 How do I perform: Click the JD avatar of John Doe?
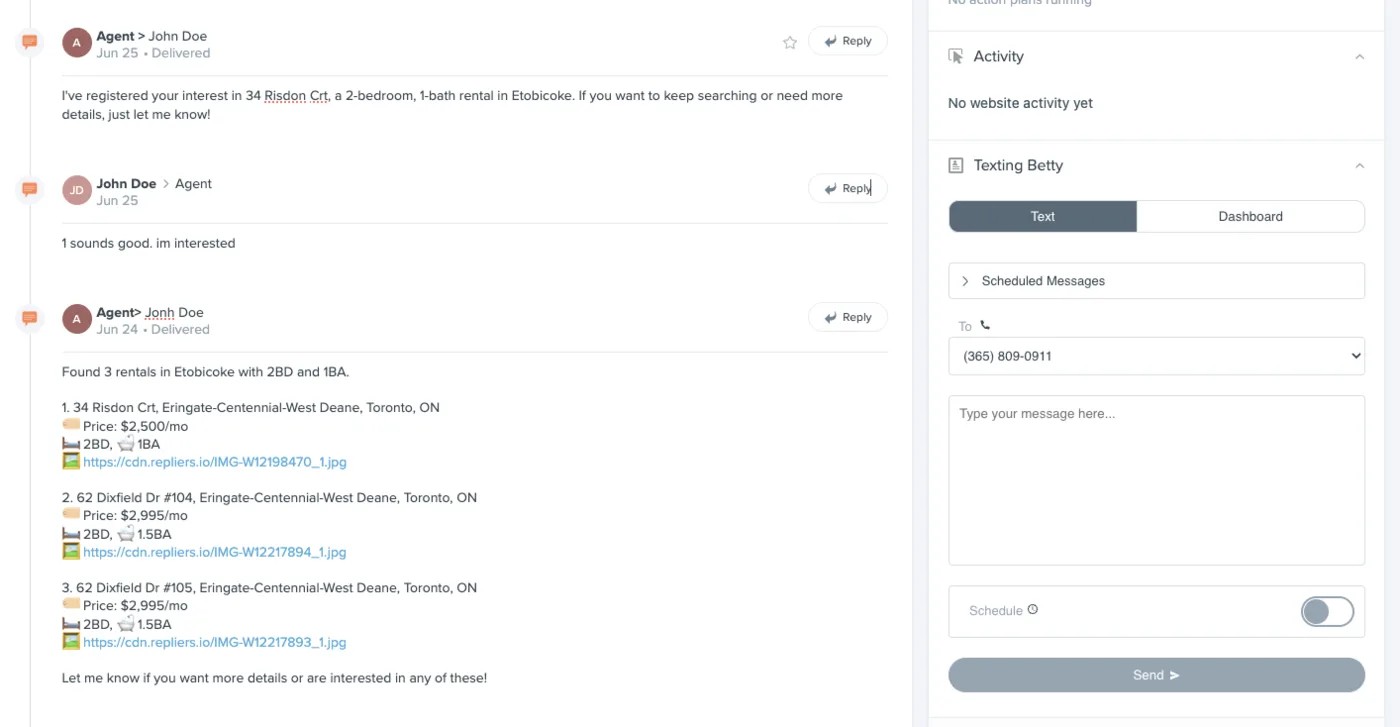pyautogui.click(x=77, y=190)
